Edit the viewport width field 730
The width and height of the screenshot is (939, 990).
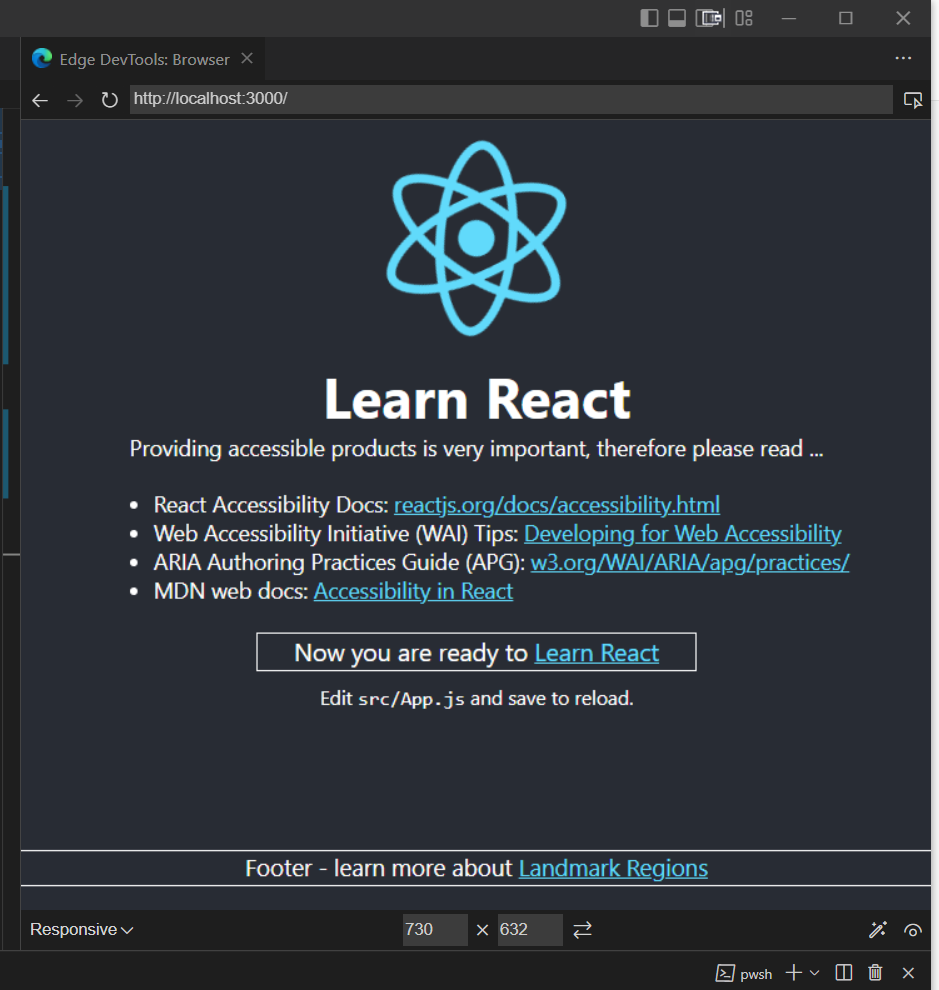click(435, 929)
